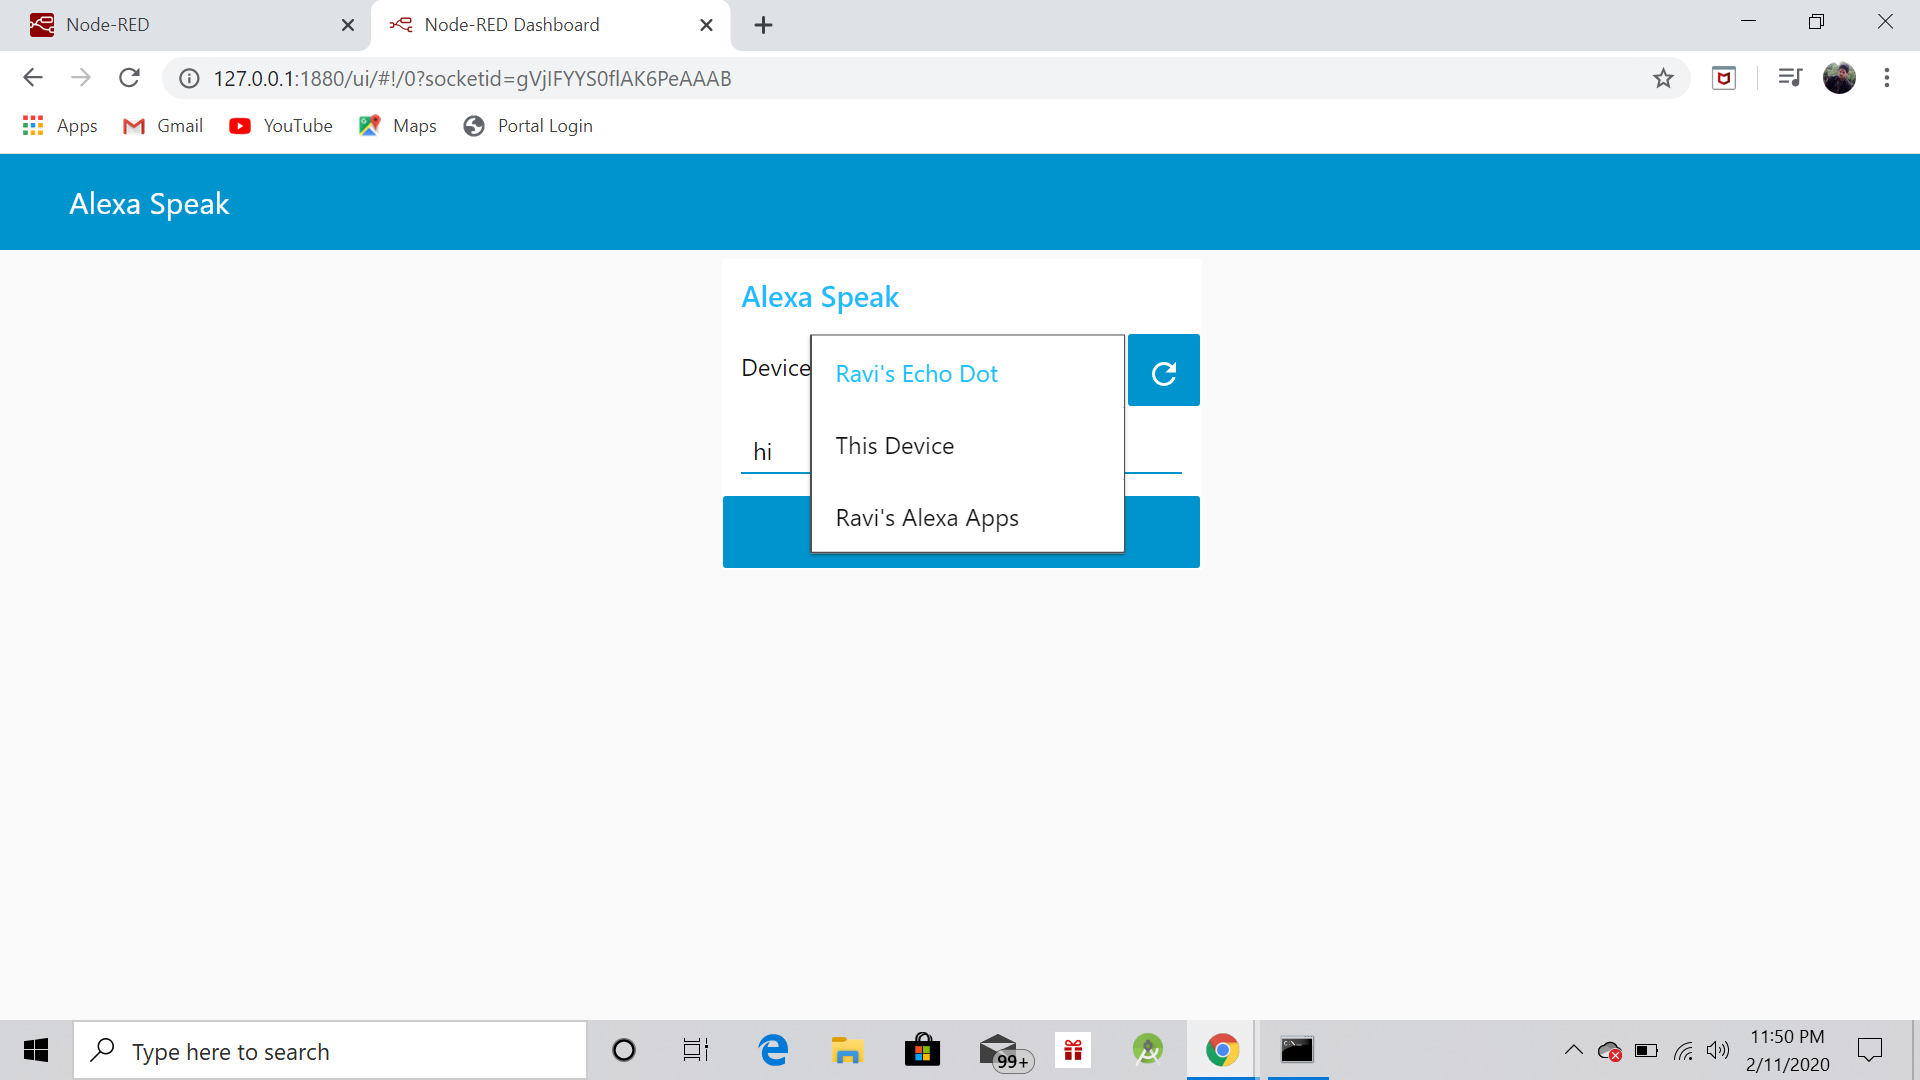
Task: Click the back navigation arrow
Action: pyautogui.click(x=33, y=77)
